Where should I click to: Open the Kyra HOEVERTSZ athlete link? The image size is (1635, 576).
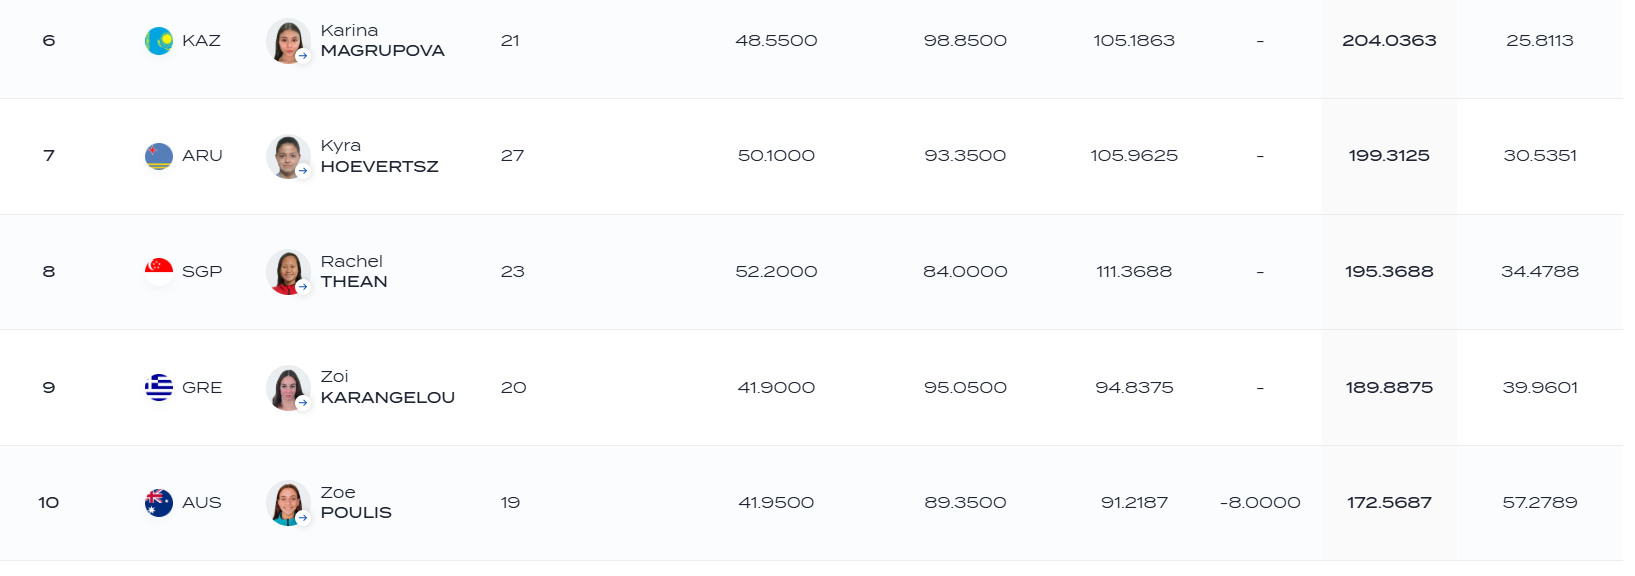coord(379,156)
